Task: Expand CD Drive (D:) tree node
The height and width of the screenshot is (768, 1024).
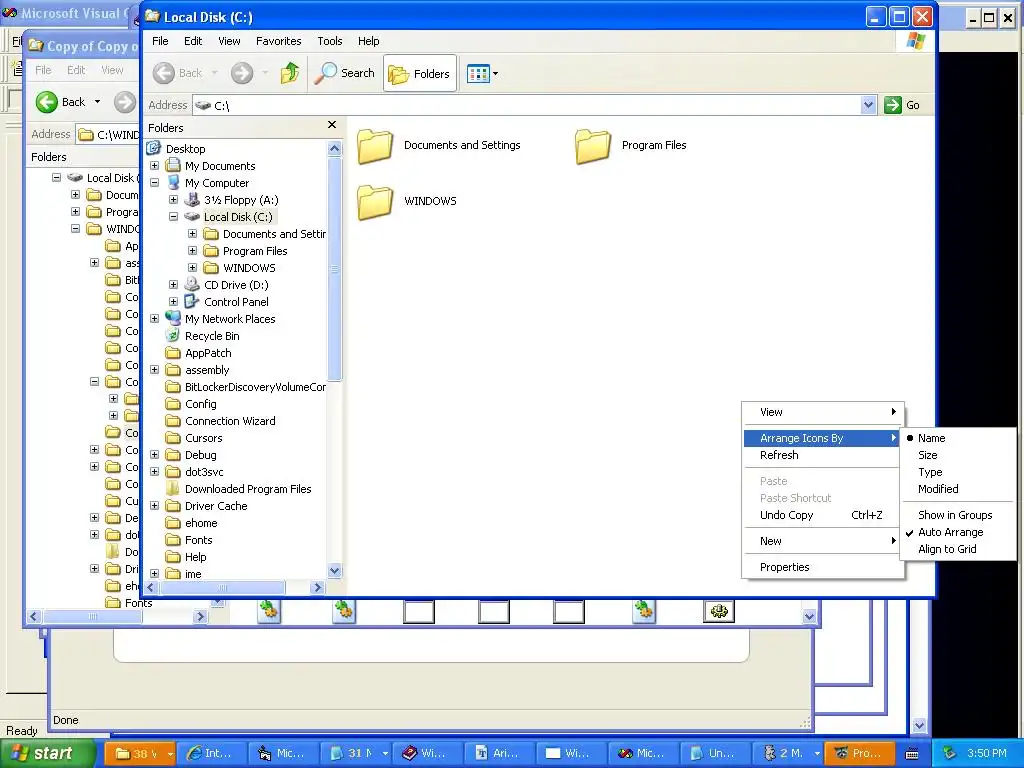Action: pos(174,285)
